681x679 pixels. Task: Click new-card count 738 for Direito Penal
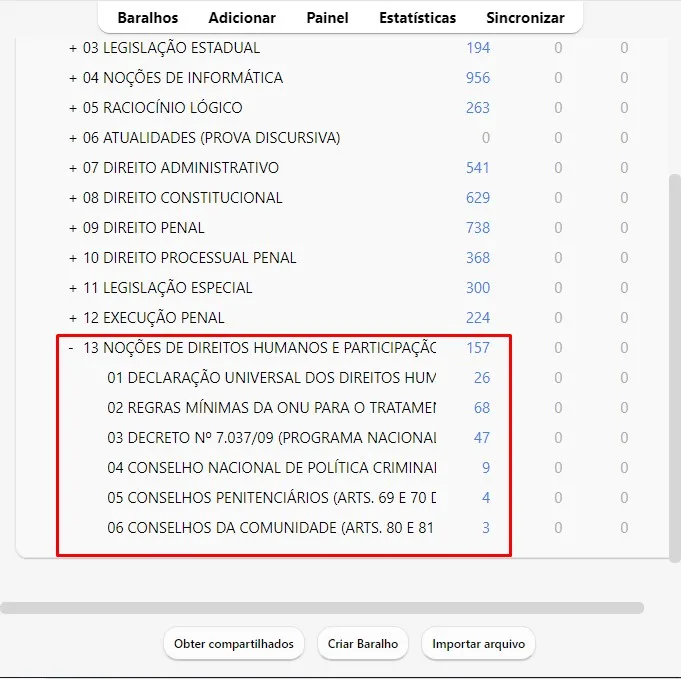[478, 228]
